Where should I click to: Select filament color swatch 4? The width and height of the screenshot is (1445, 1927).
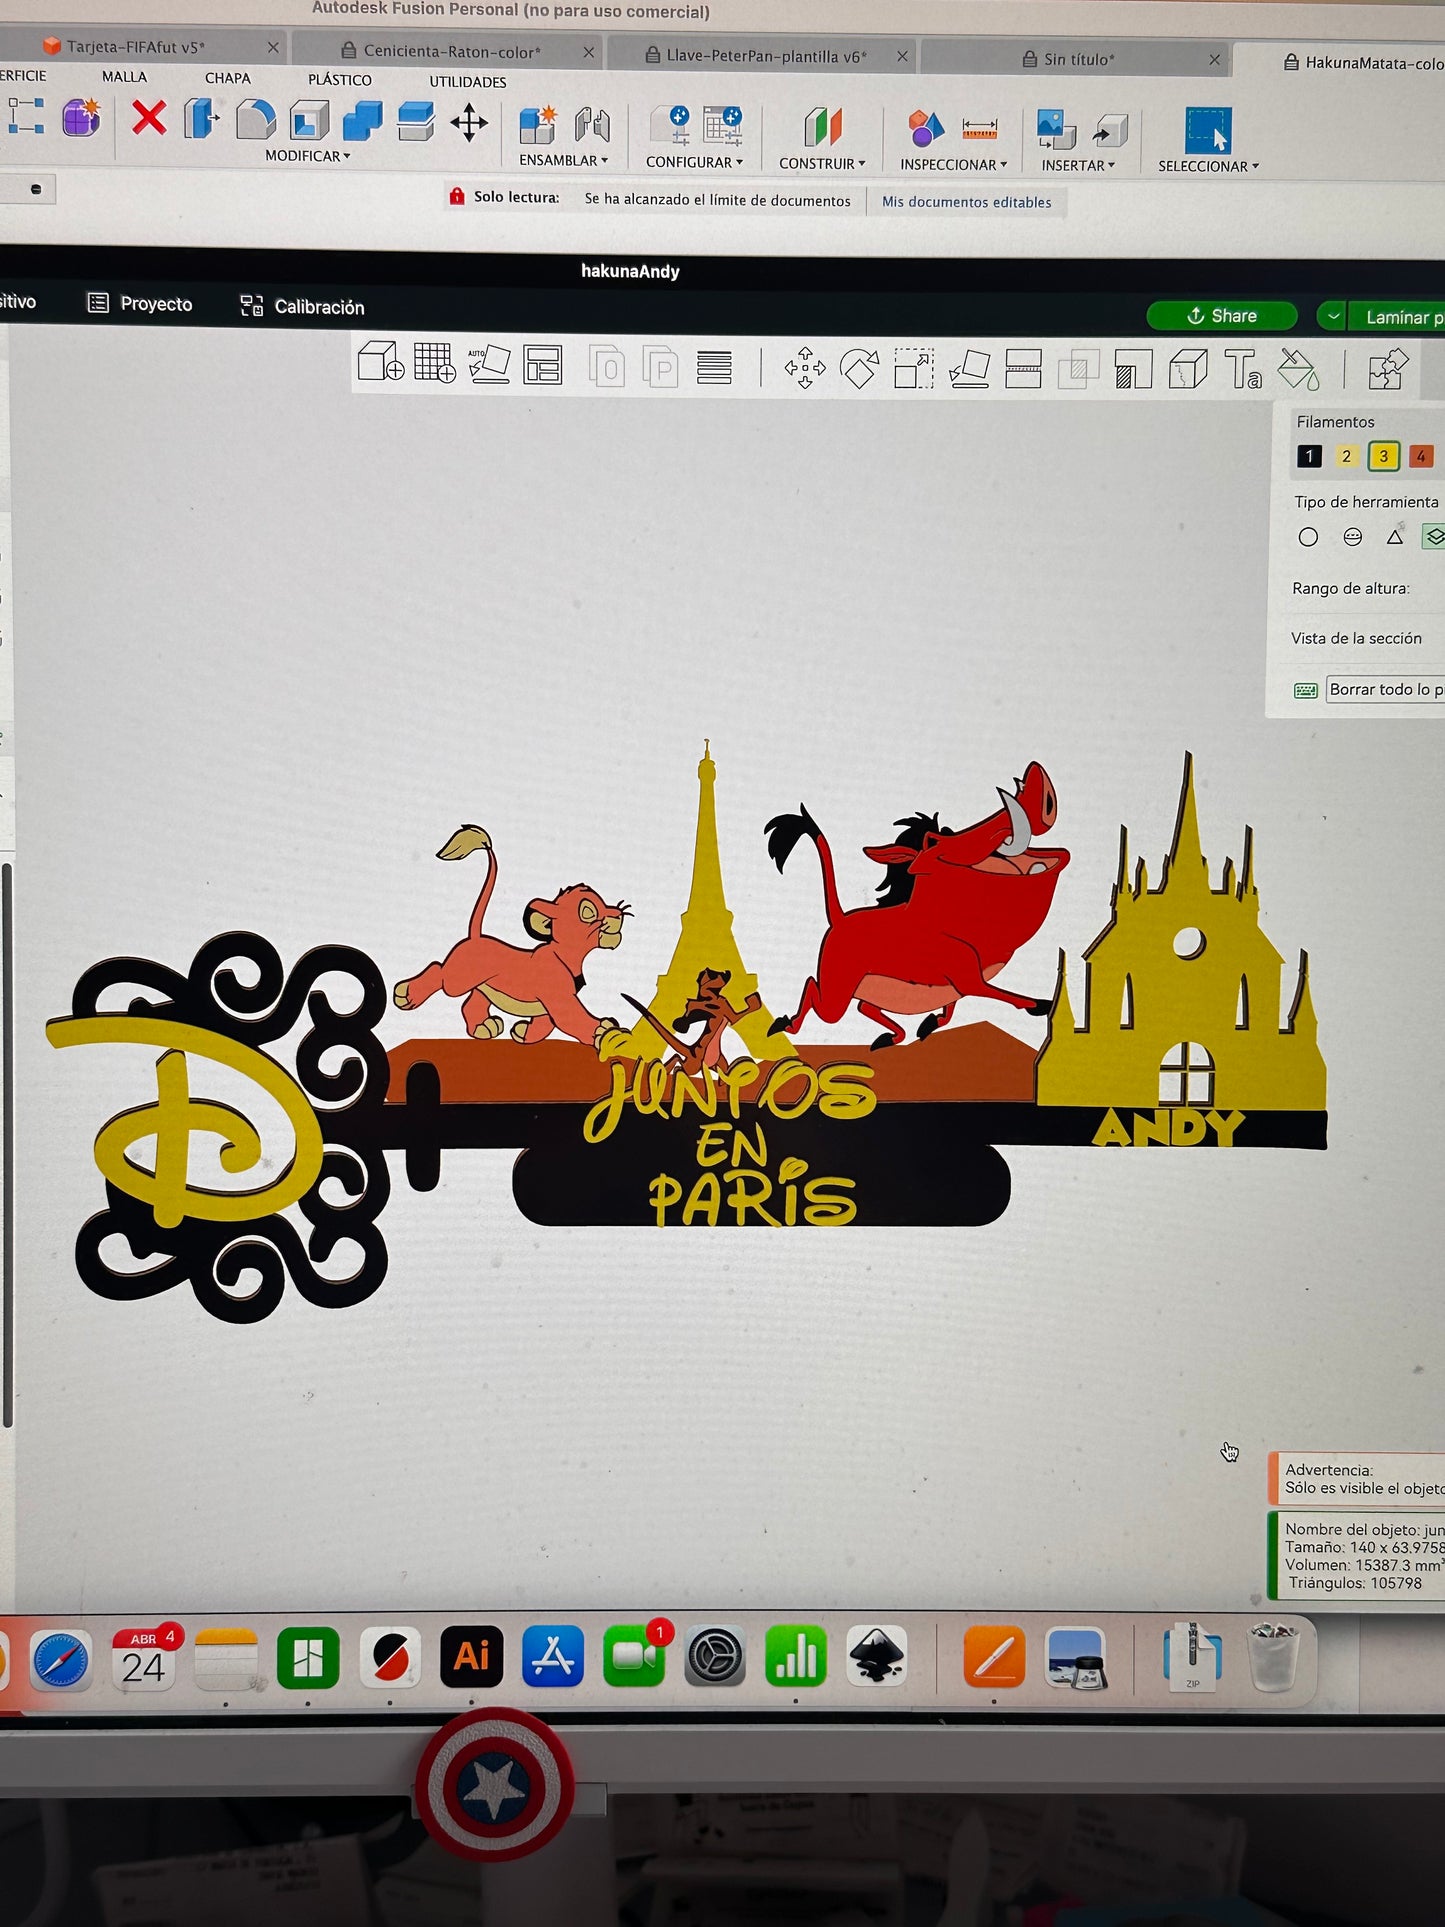tap(1421, 456)
